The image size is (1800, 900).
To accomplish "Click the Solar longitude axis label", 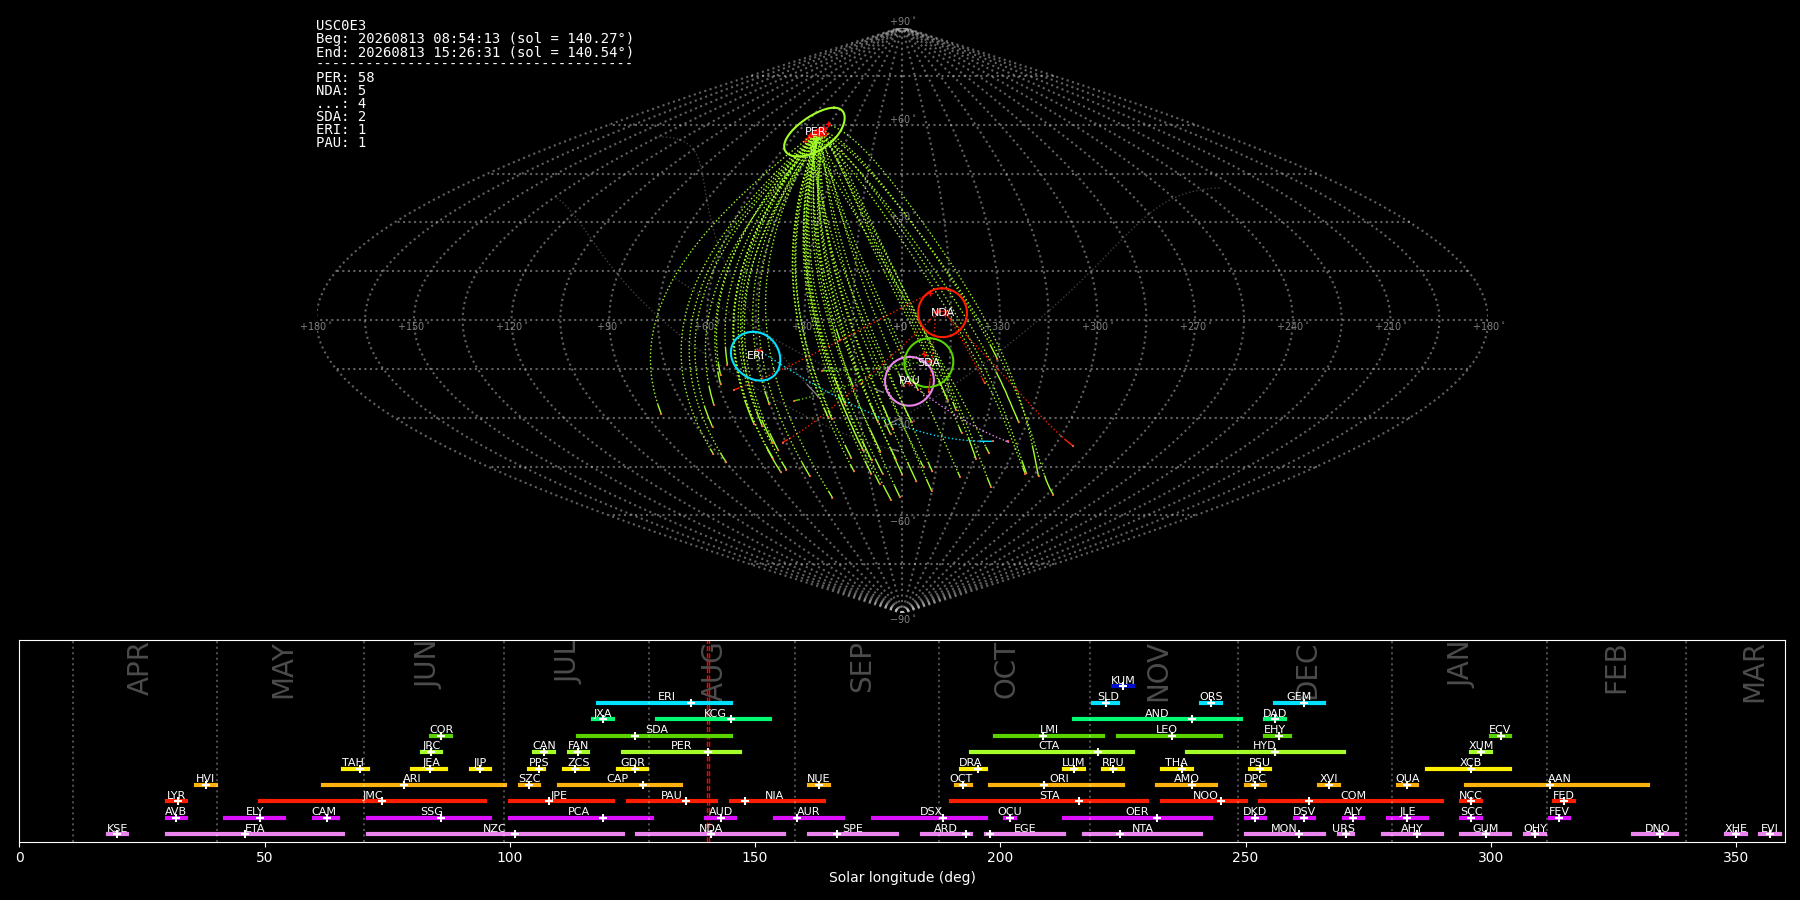I will click(x=902, y=878).
